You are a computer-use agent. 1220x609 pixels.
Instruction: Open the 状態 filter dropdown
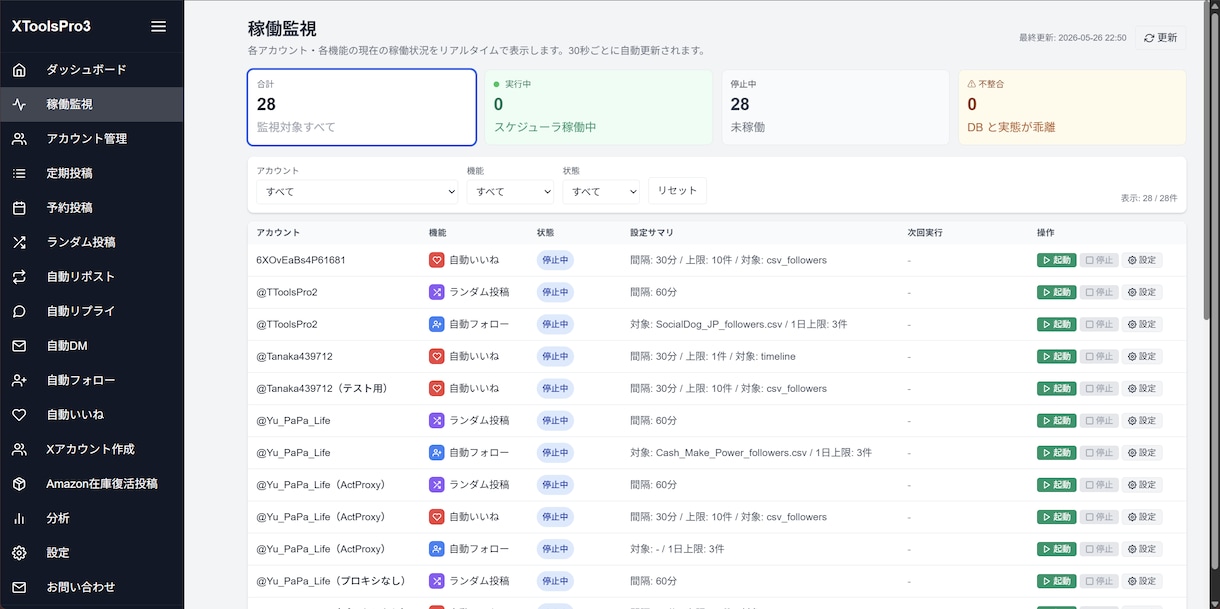(x=601, y=191)
